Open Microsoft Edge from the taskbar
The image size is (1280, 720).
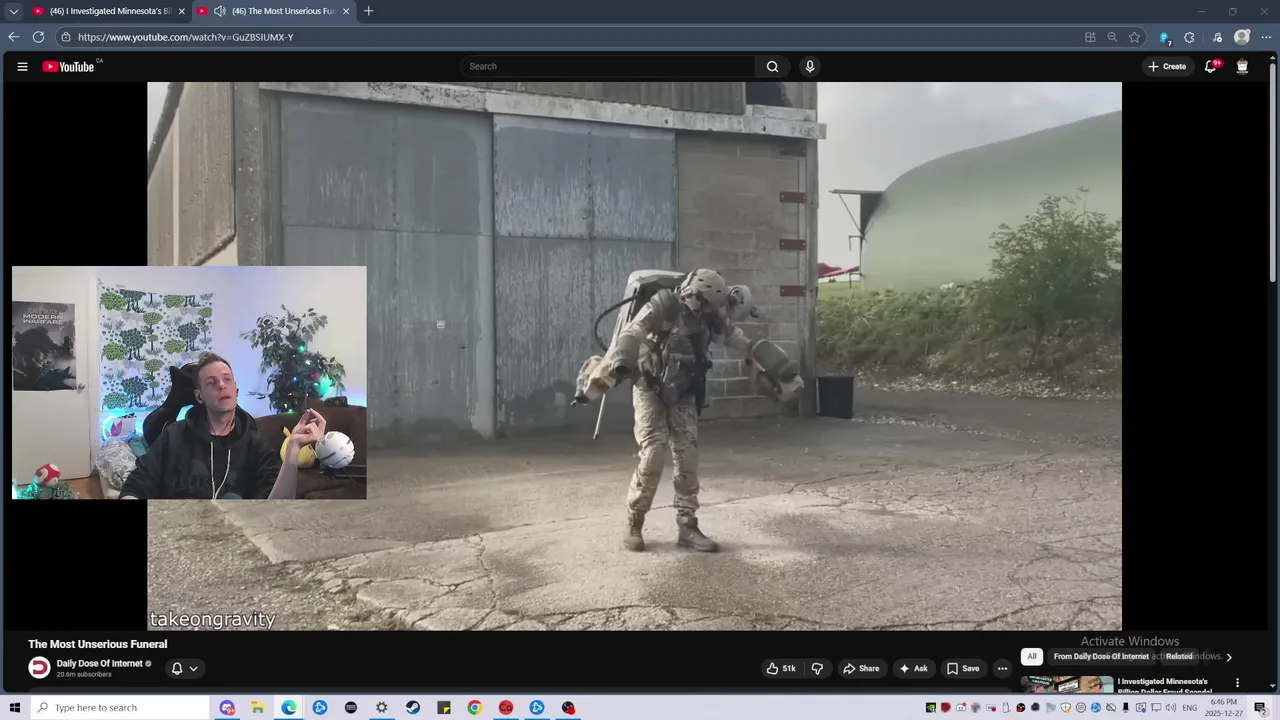pos(289,707)
